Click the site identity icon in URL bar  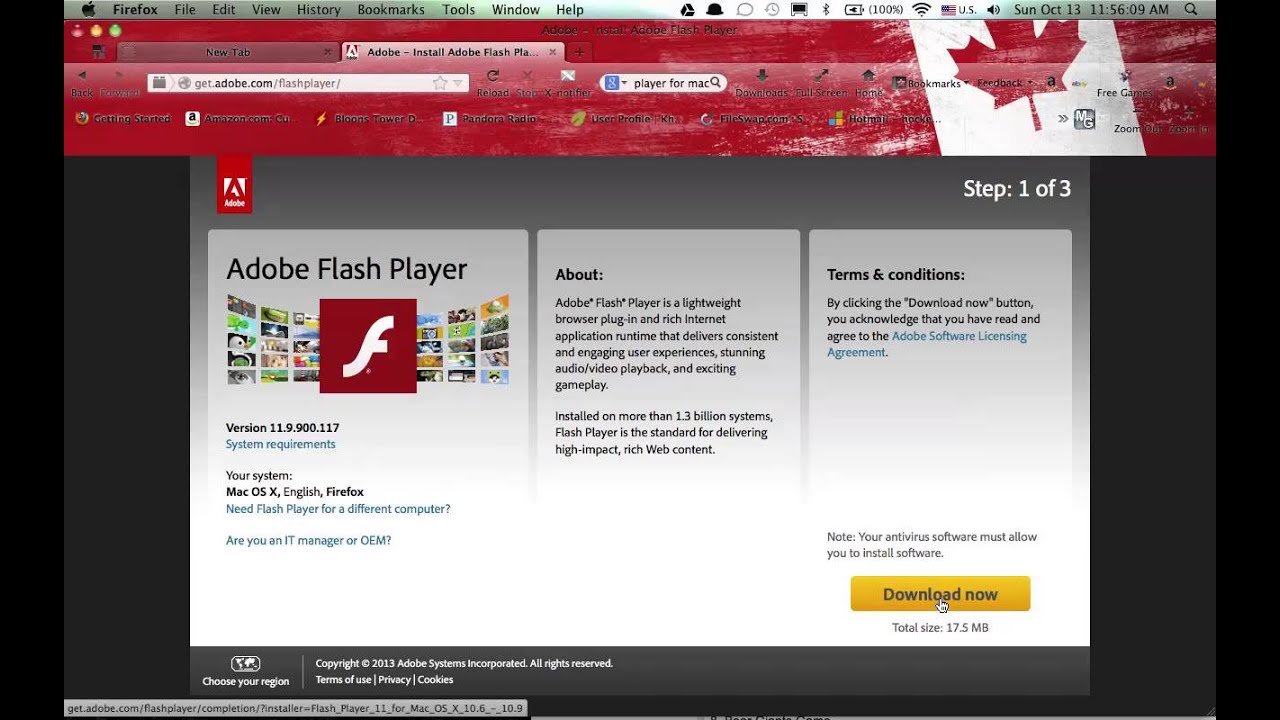pos(184,83)
